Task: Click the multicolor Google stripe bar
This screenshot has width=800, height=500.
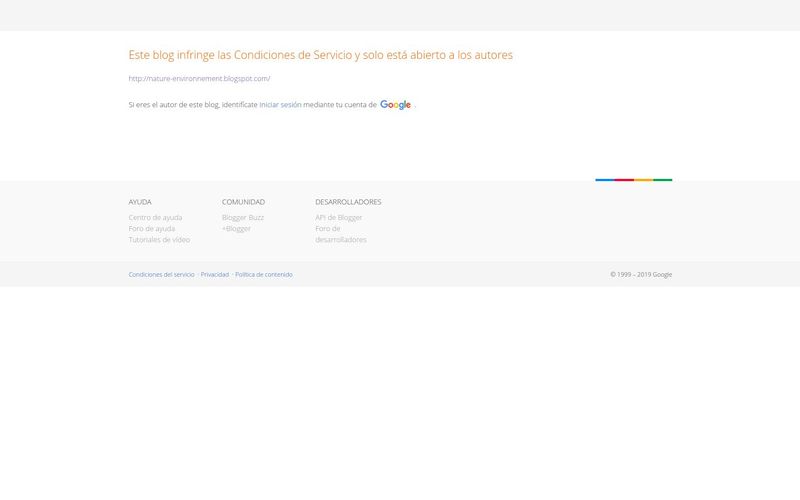Action: 634,180
